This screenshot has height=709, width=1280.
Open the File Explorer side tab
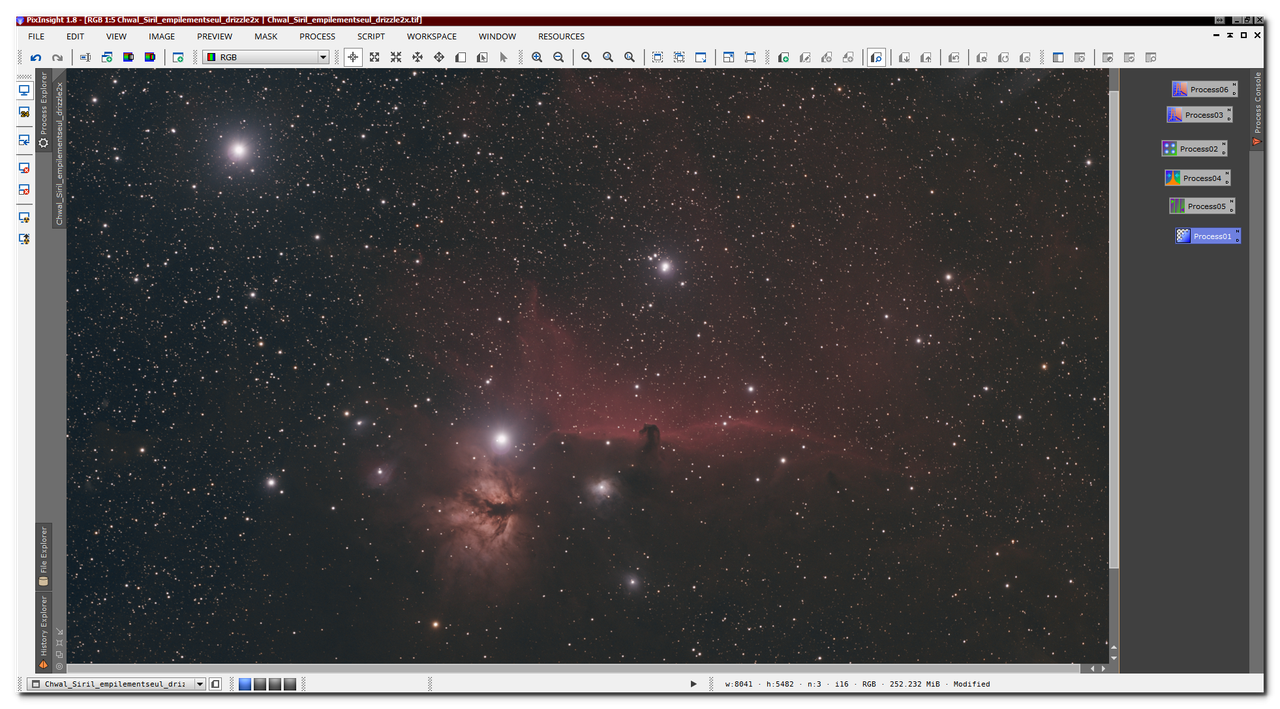[43, 556]
